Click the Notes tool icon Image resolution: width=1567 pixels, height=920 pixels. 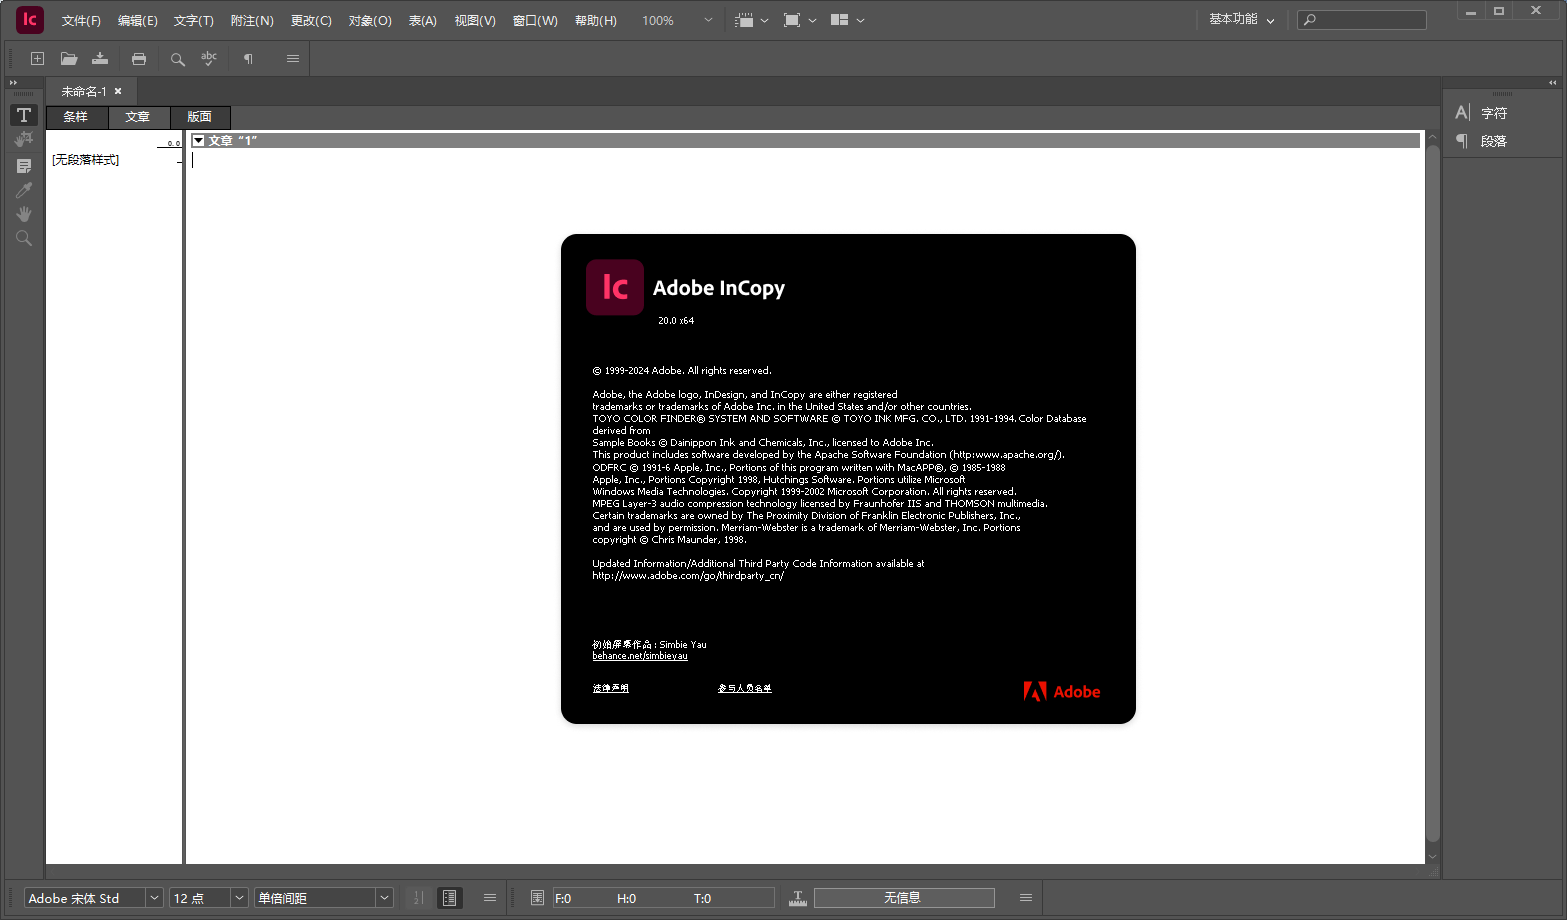click(23, 164)
